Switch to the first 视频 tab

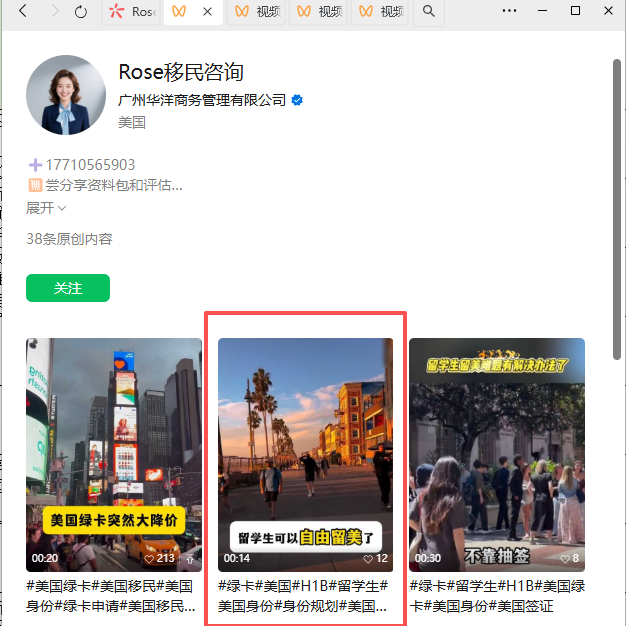(256, 12)
